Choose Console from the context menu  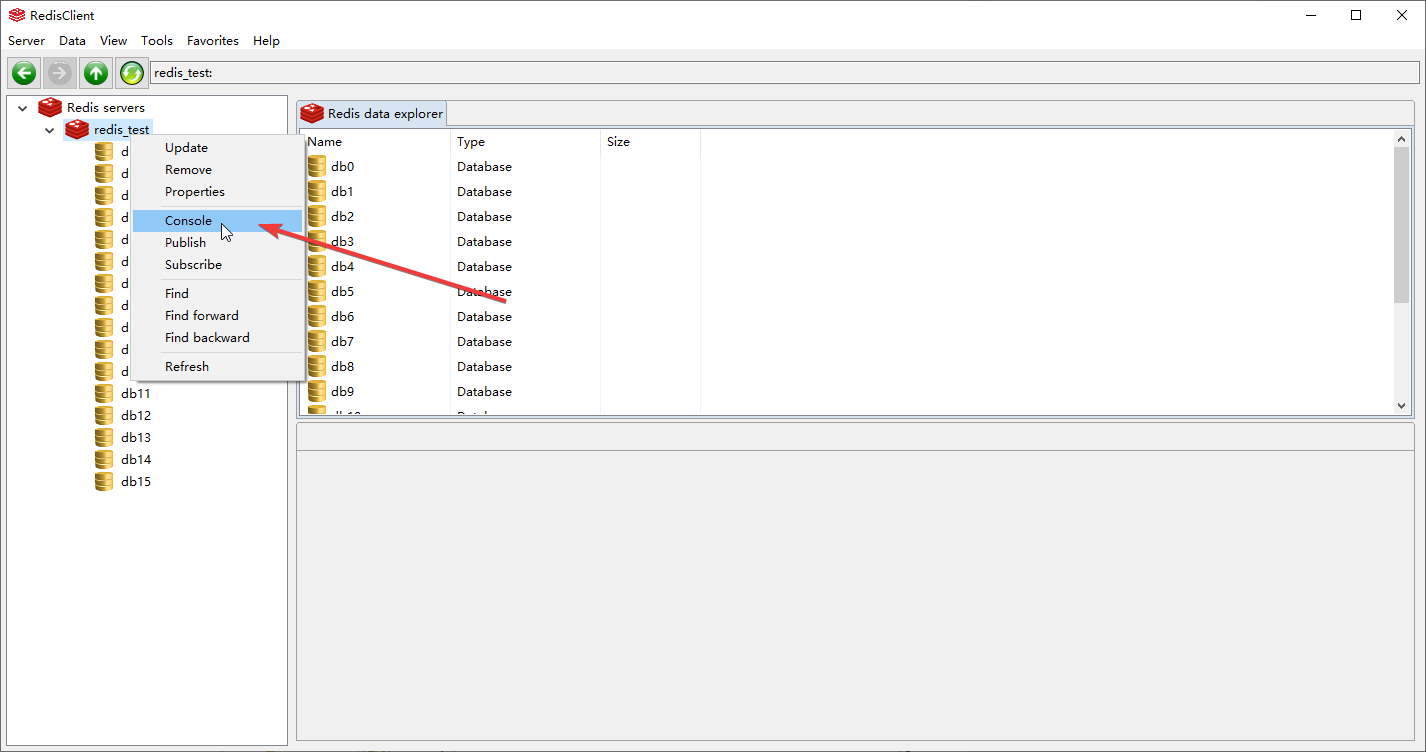[188, 221]
